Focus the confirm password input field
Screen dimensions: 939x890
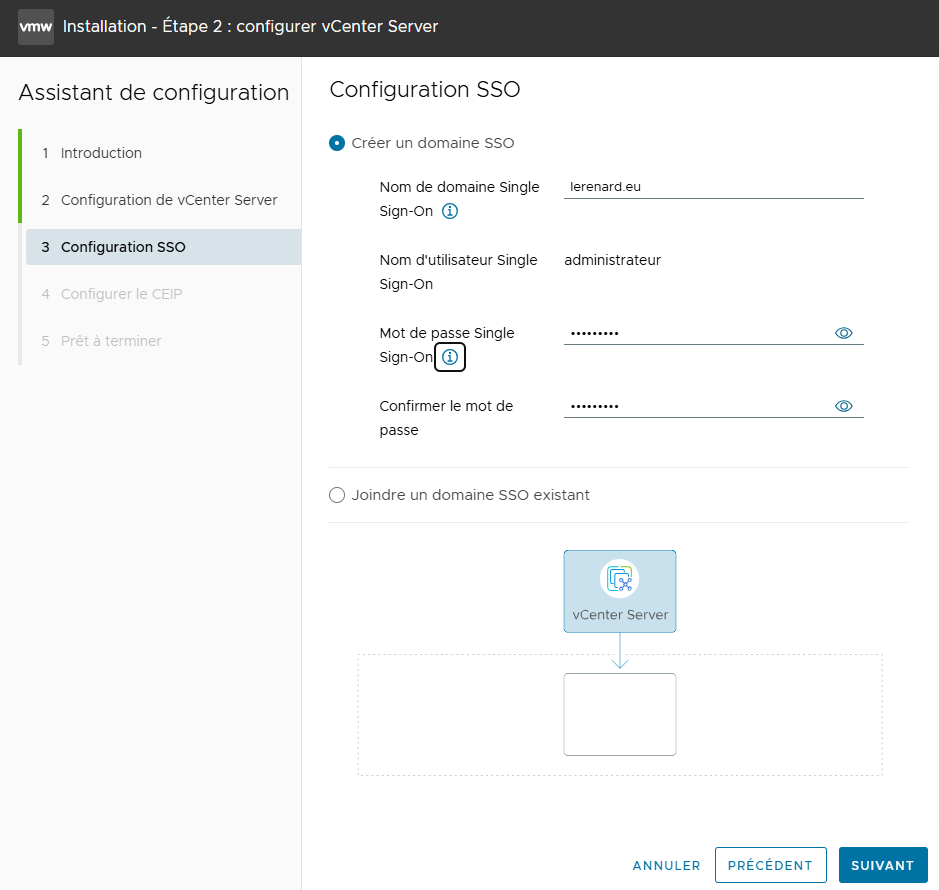coord(698,406)
